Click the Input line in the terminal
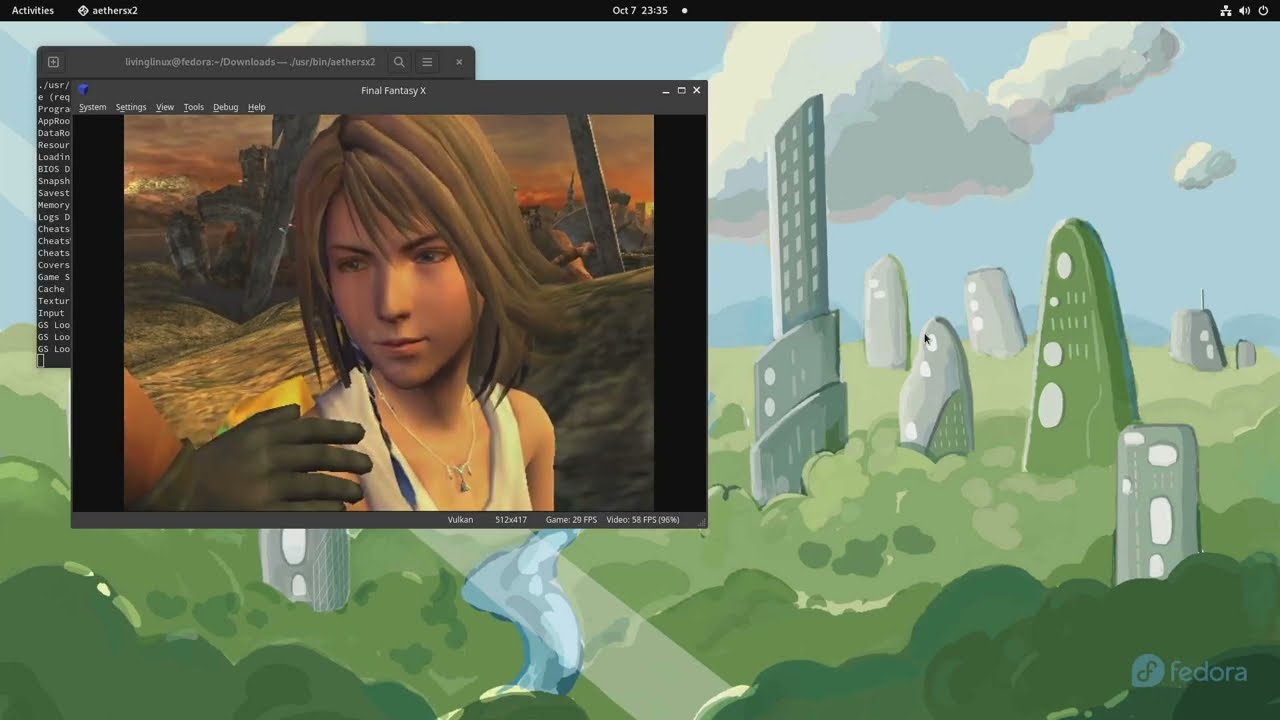The width and height of the screenshot is (1280, 720). point(51,313)
